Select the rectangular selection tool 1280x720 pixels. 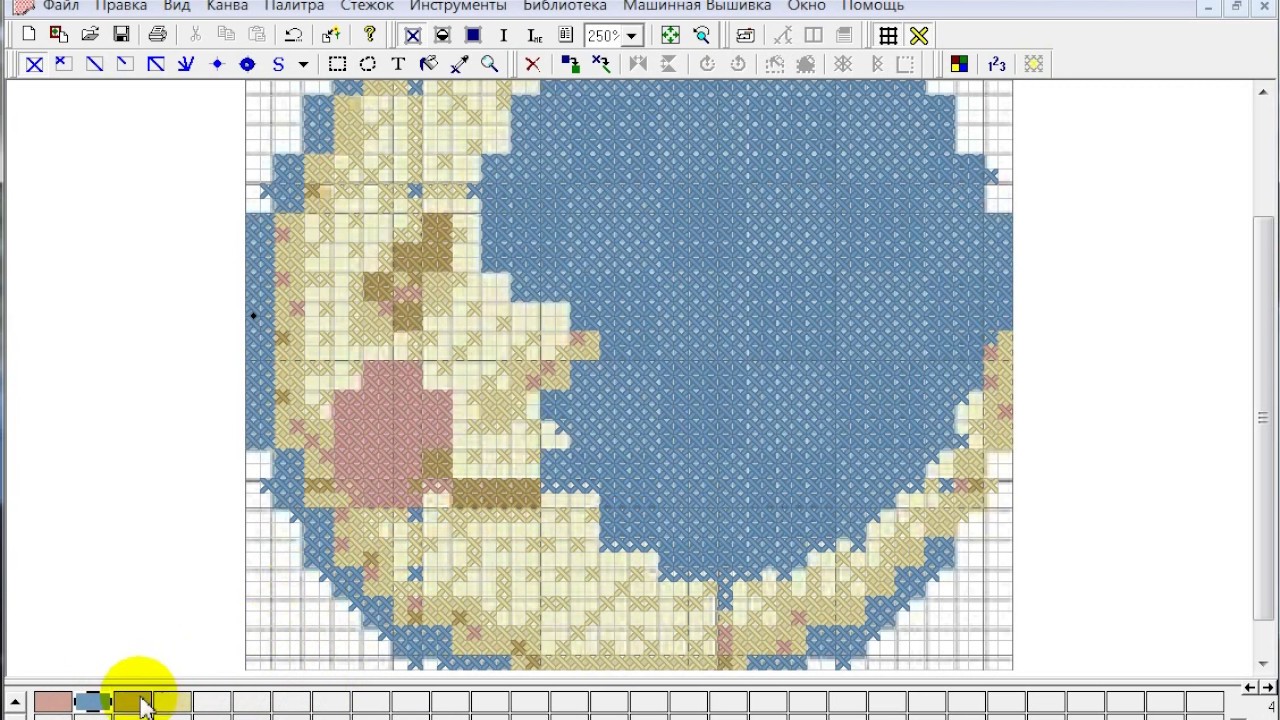tap(337, 64)
